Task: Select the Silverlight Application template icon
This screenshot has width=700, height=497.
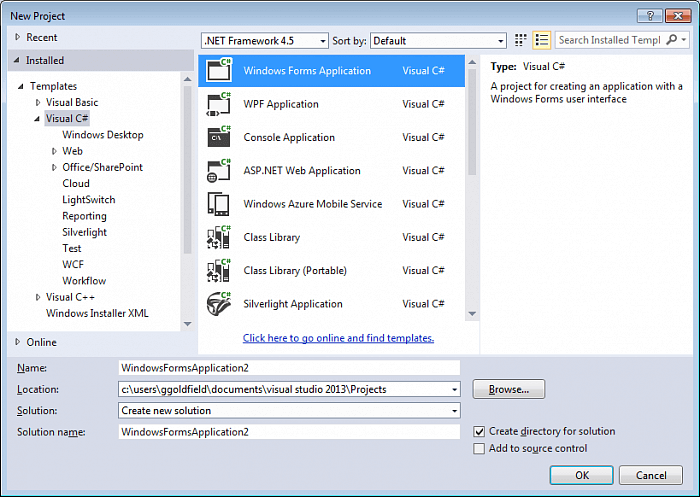Action: click(218, 304)
